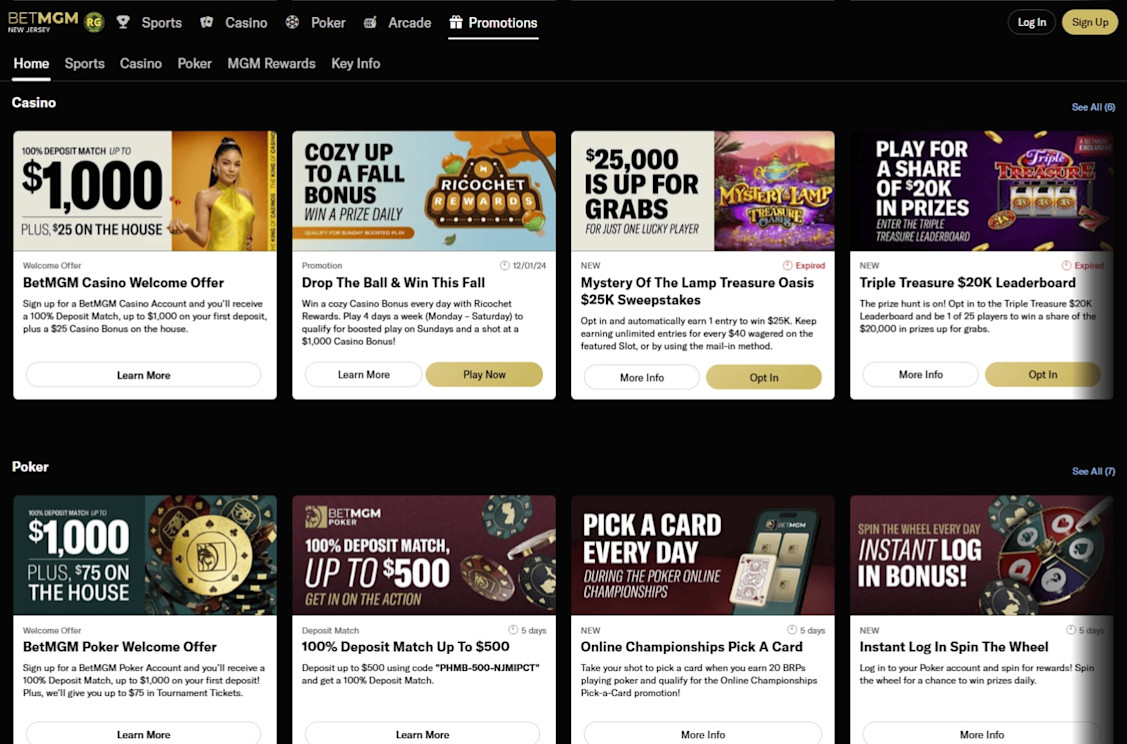Click 100% Deposit Match Up To $500 title
The image size is (1127, 744).
coord(405,647)
